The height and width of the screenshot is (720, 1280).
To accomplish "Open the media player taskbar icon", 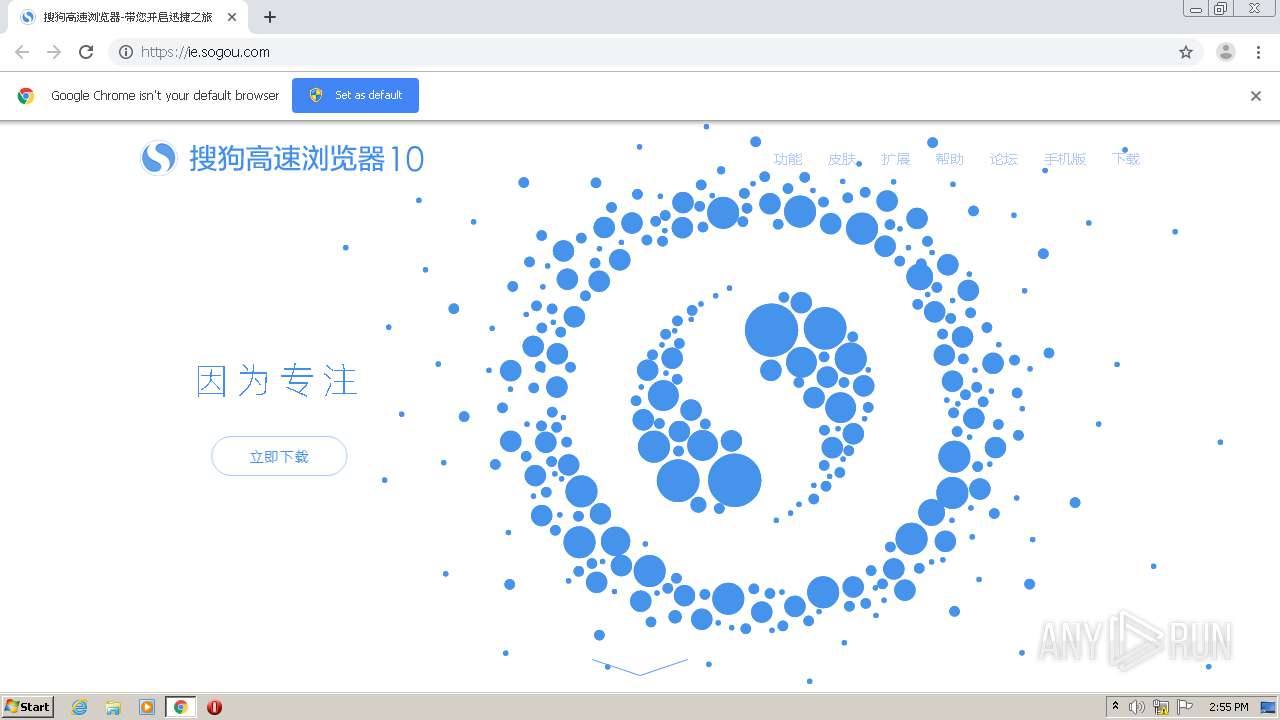I will 147,707.
